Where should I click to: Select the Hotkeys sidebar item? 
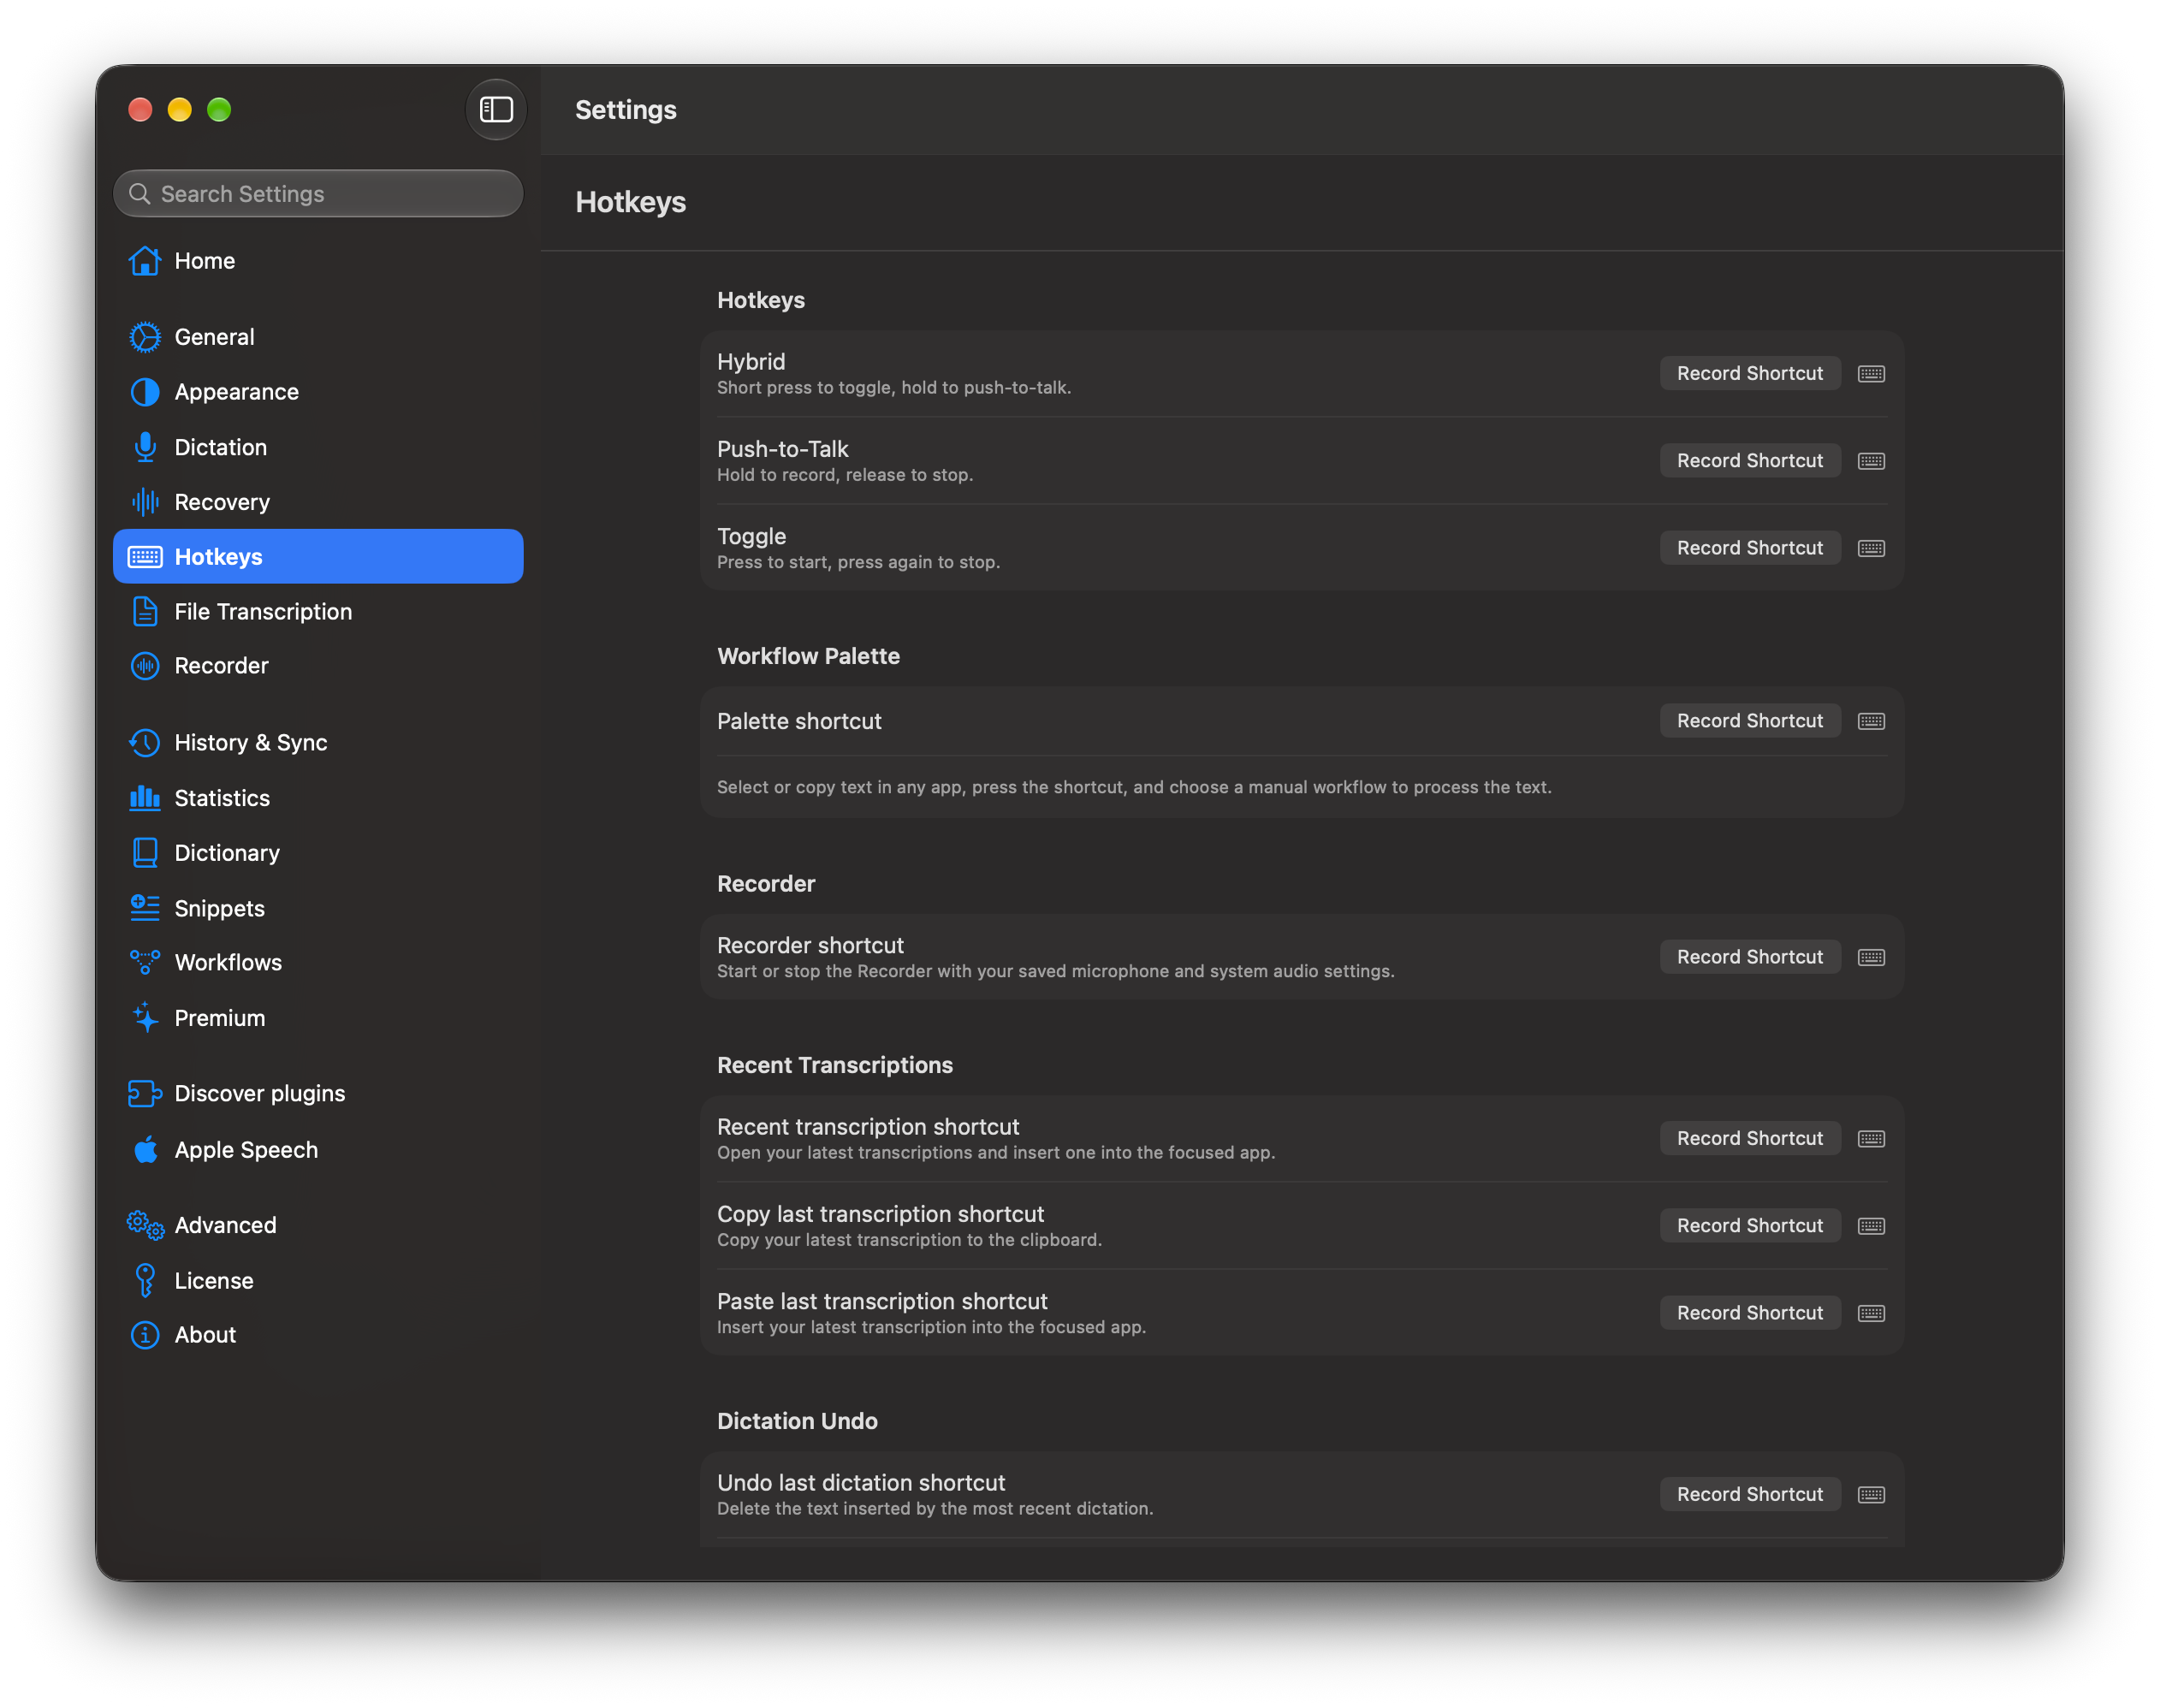(x=318, y=556)
